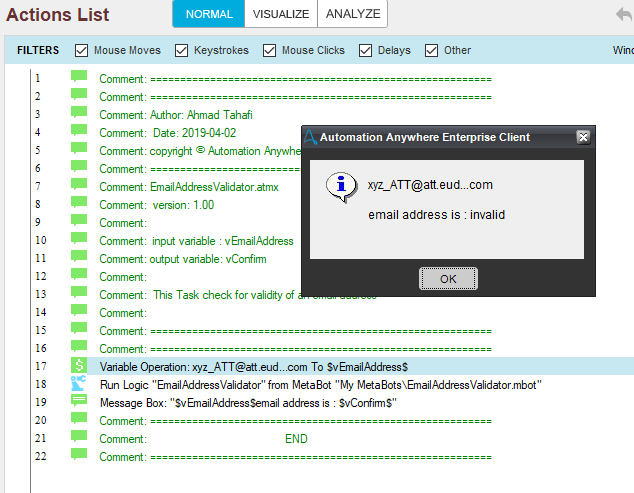Screen dimensions: 634x493
Task: Click the comment icon on line 12
Action: 79,274
